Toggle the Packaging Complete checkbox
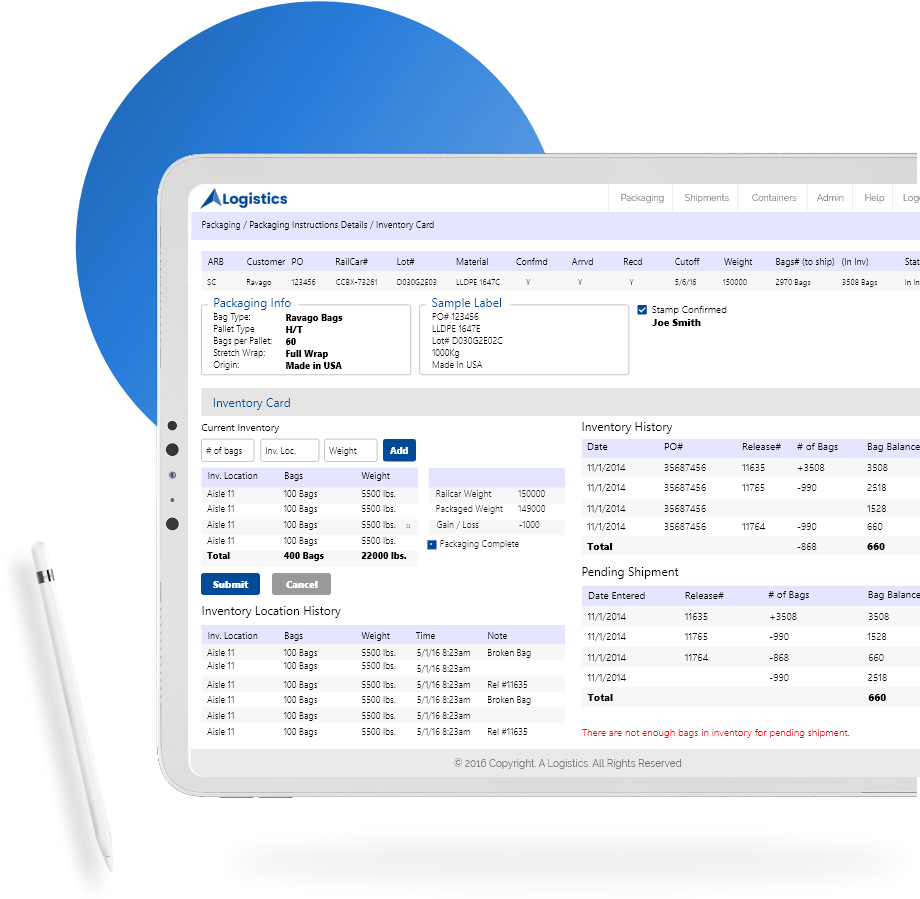 432,545
